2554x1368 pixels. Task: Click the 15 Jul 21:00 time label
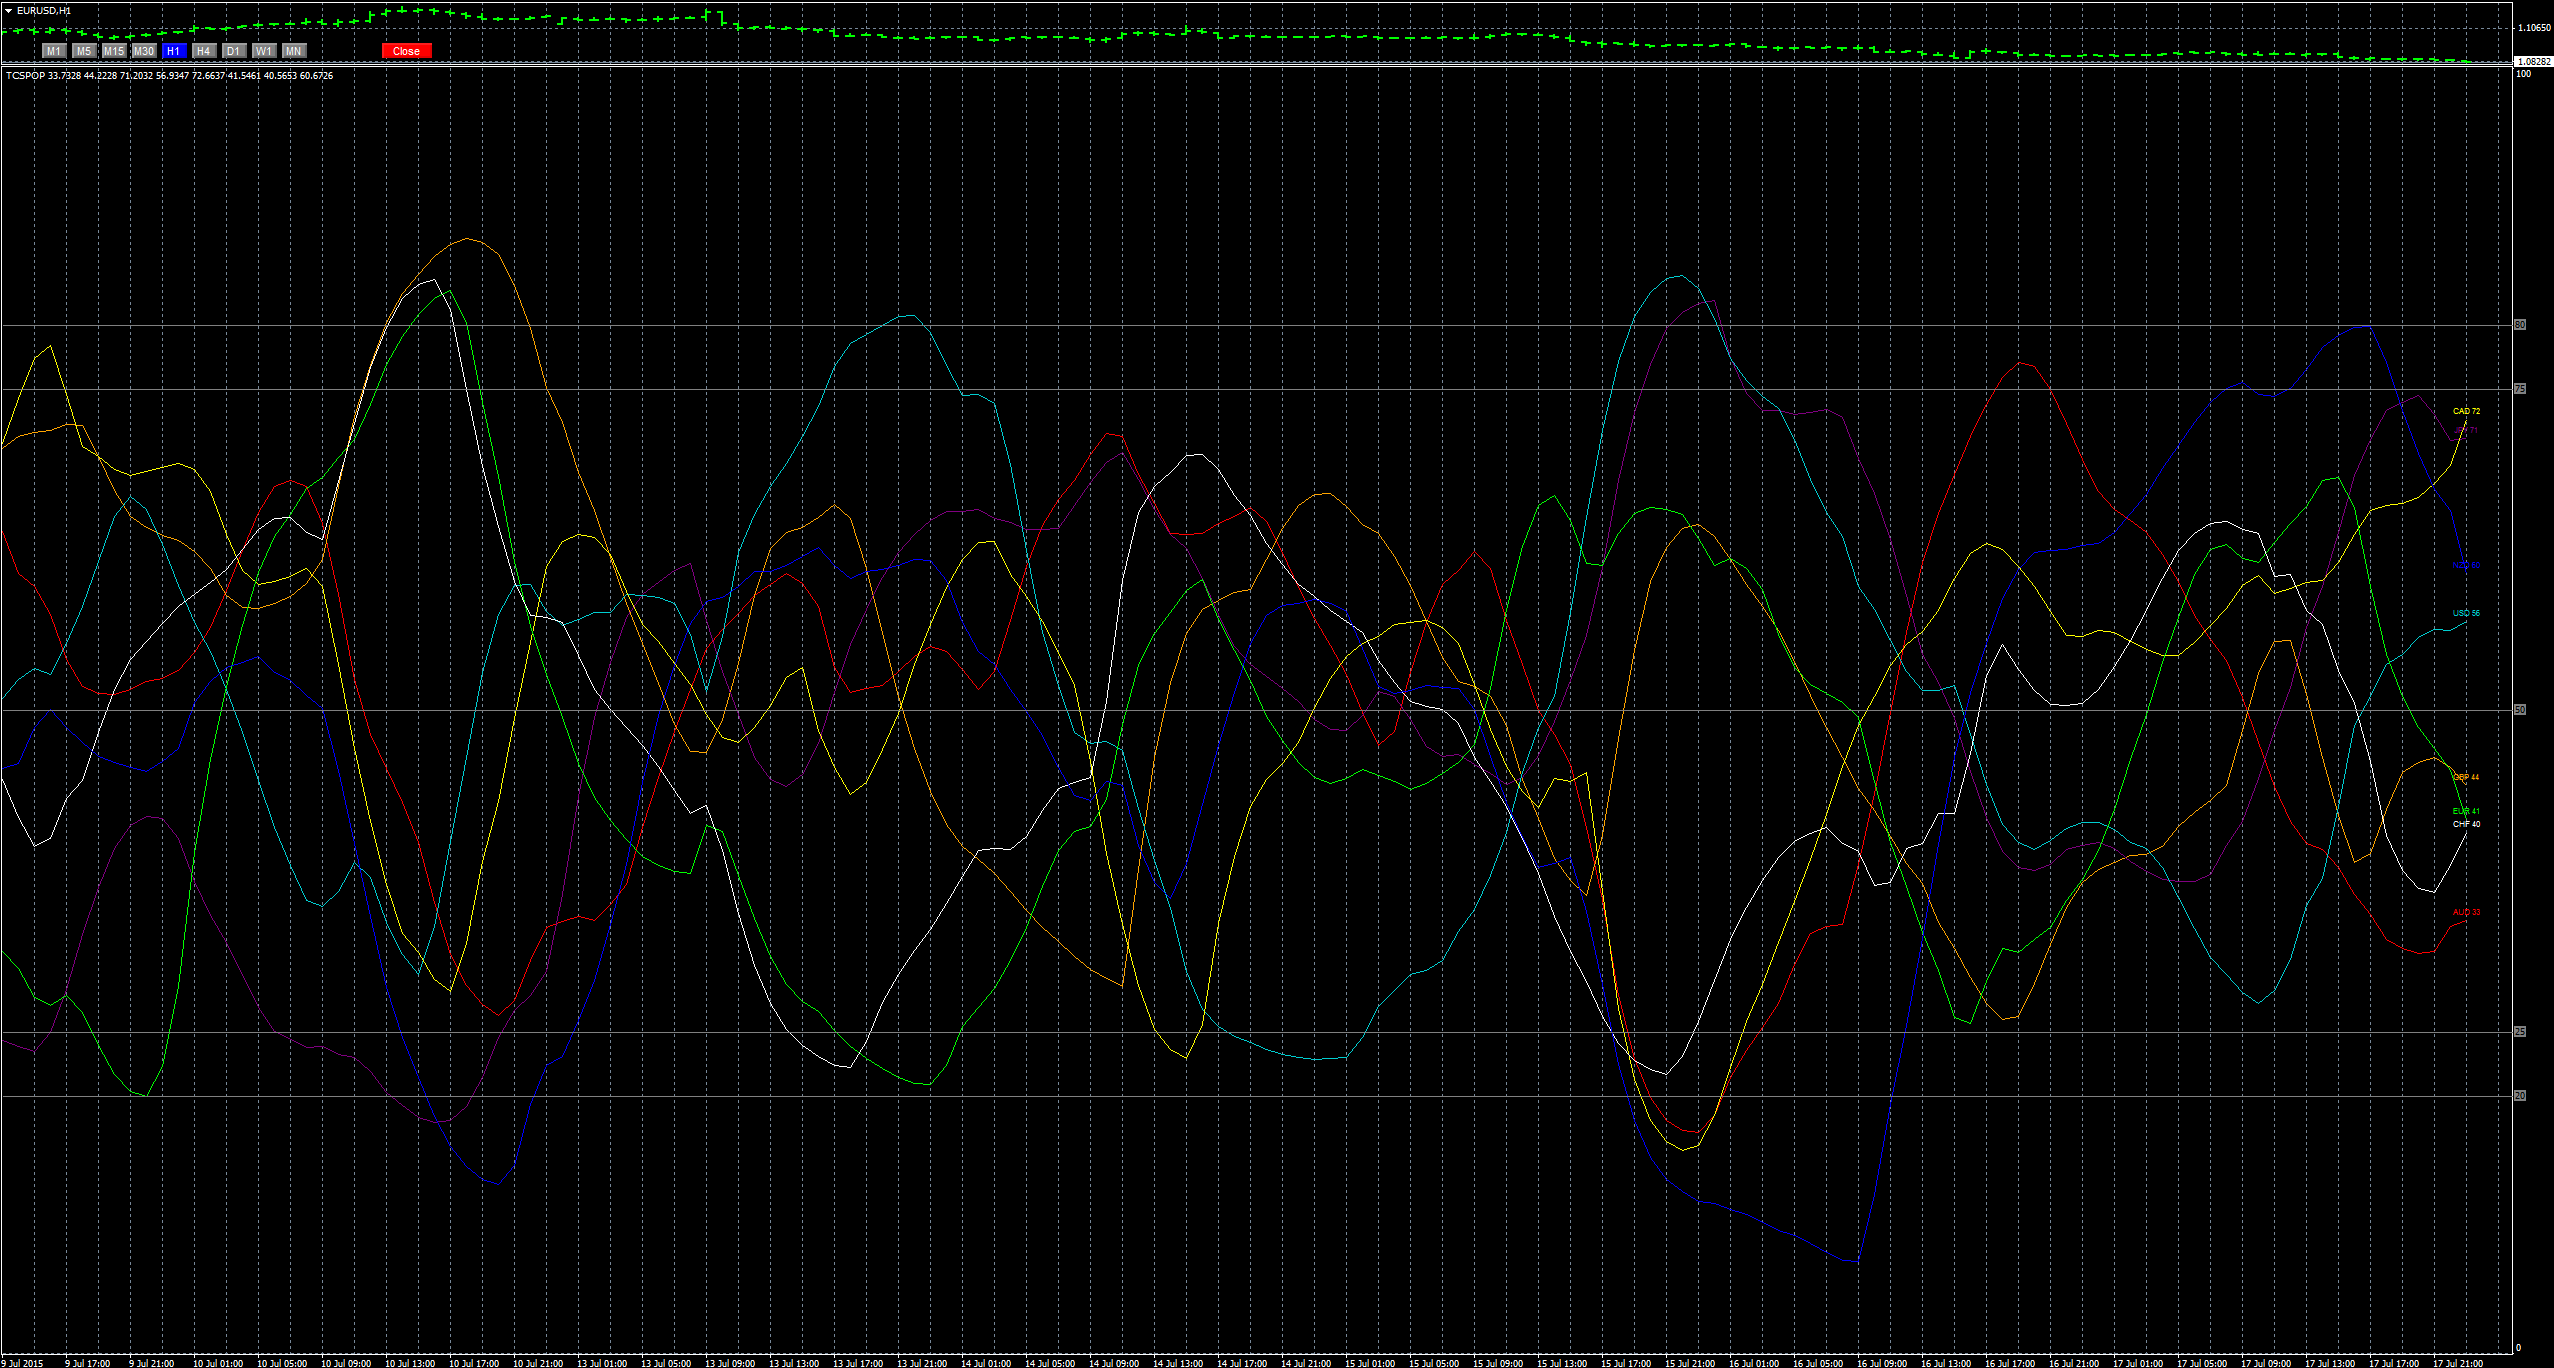1690,1362
